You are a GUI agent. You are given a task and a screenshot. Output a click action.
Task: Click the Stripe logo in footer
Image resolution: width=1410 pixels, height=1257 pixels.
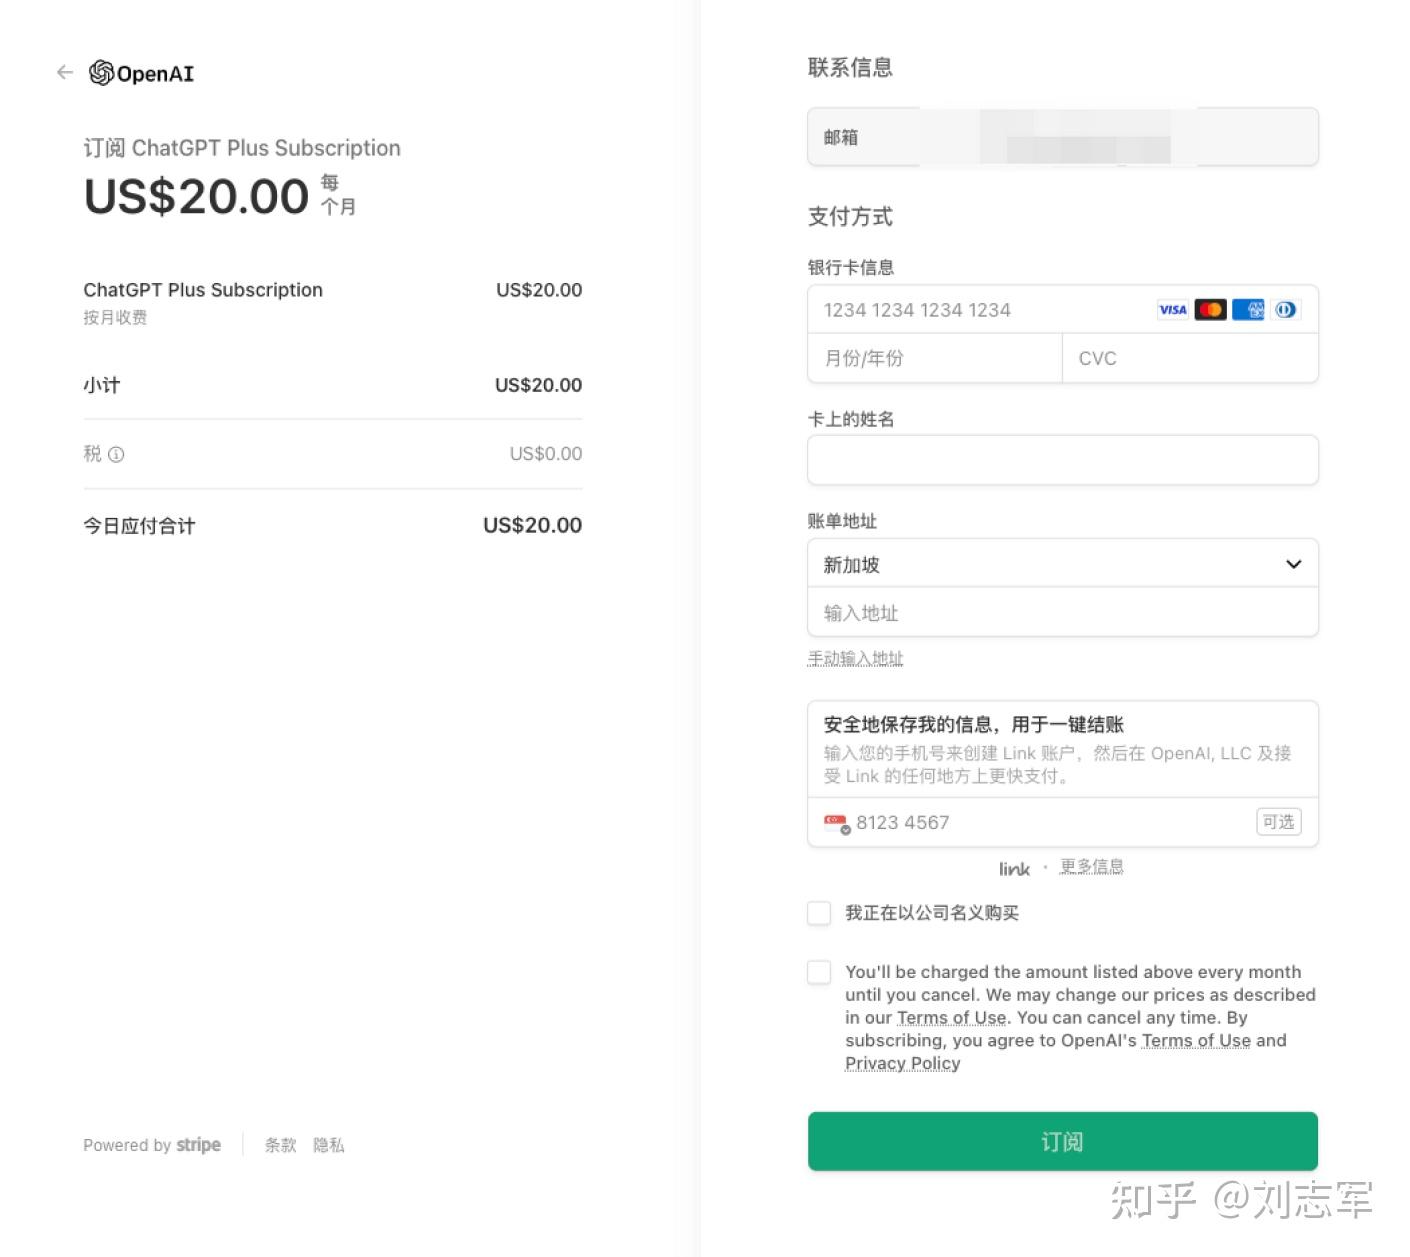tap(198, 1145)
